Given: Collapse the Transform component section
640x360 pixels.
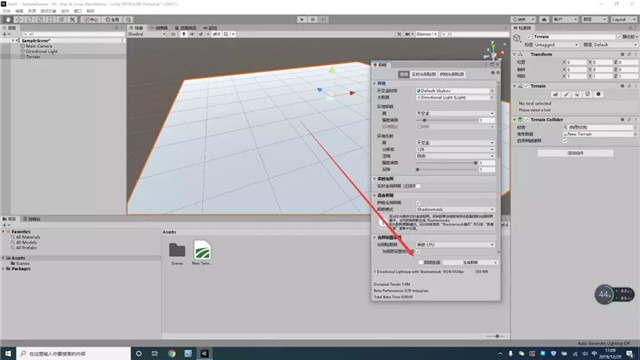Looking at the screenshot, I should 514,54.
